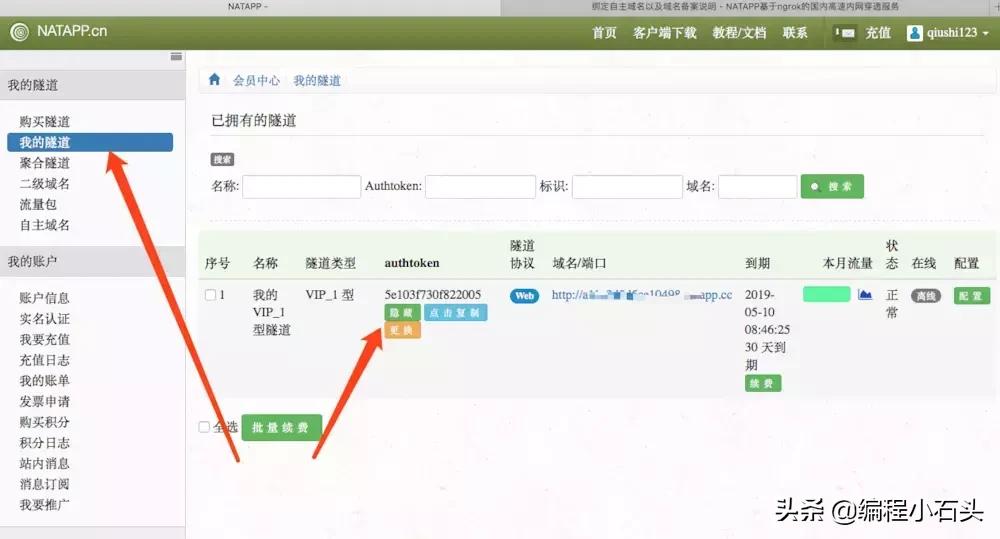This screenshot has width=1000, height=539.
Task: Open 账户信息 in the sidebar
Action: (x=45, y=298)
